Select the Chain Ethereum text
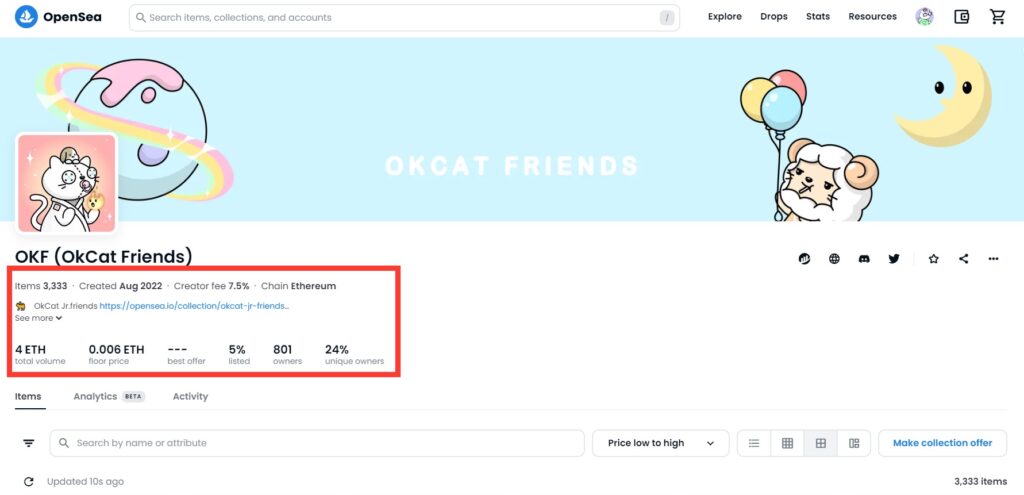1024x495 pixels. click(x=298, y=286)
